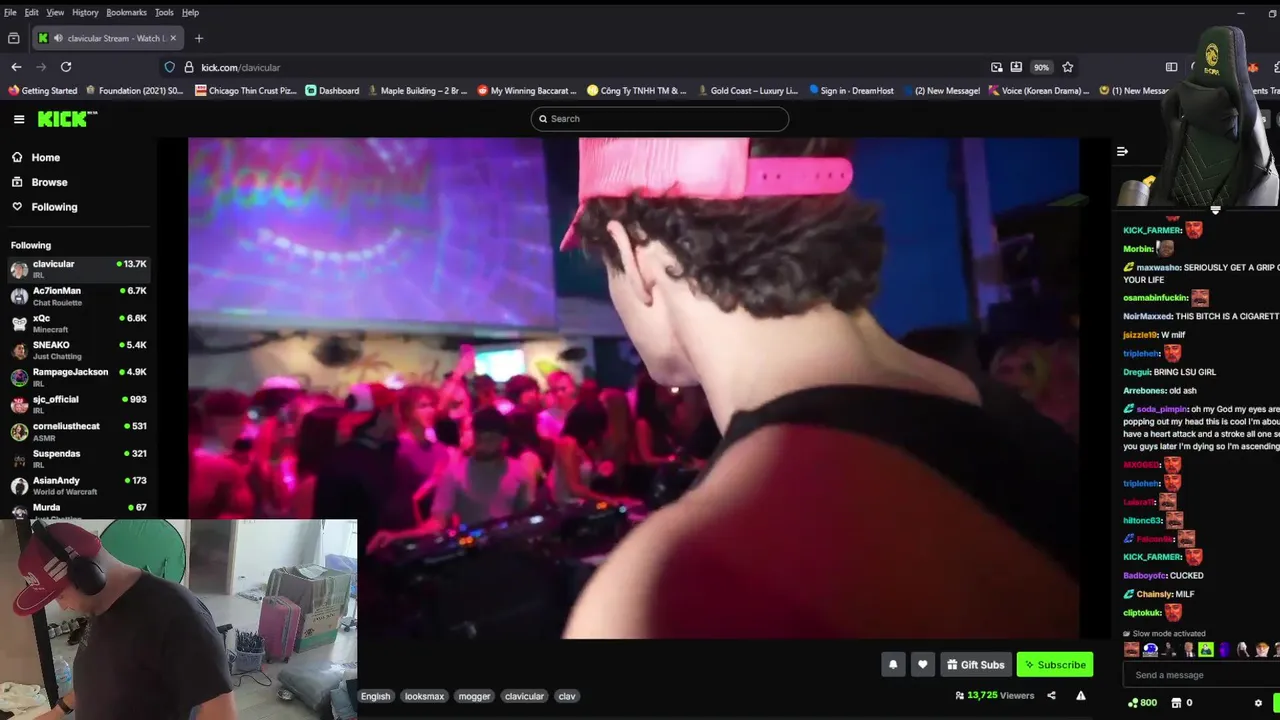Reload the page with the refresh icon
This screenshot has width=1280, height=720.
(66, 67)
